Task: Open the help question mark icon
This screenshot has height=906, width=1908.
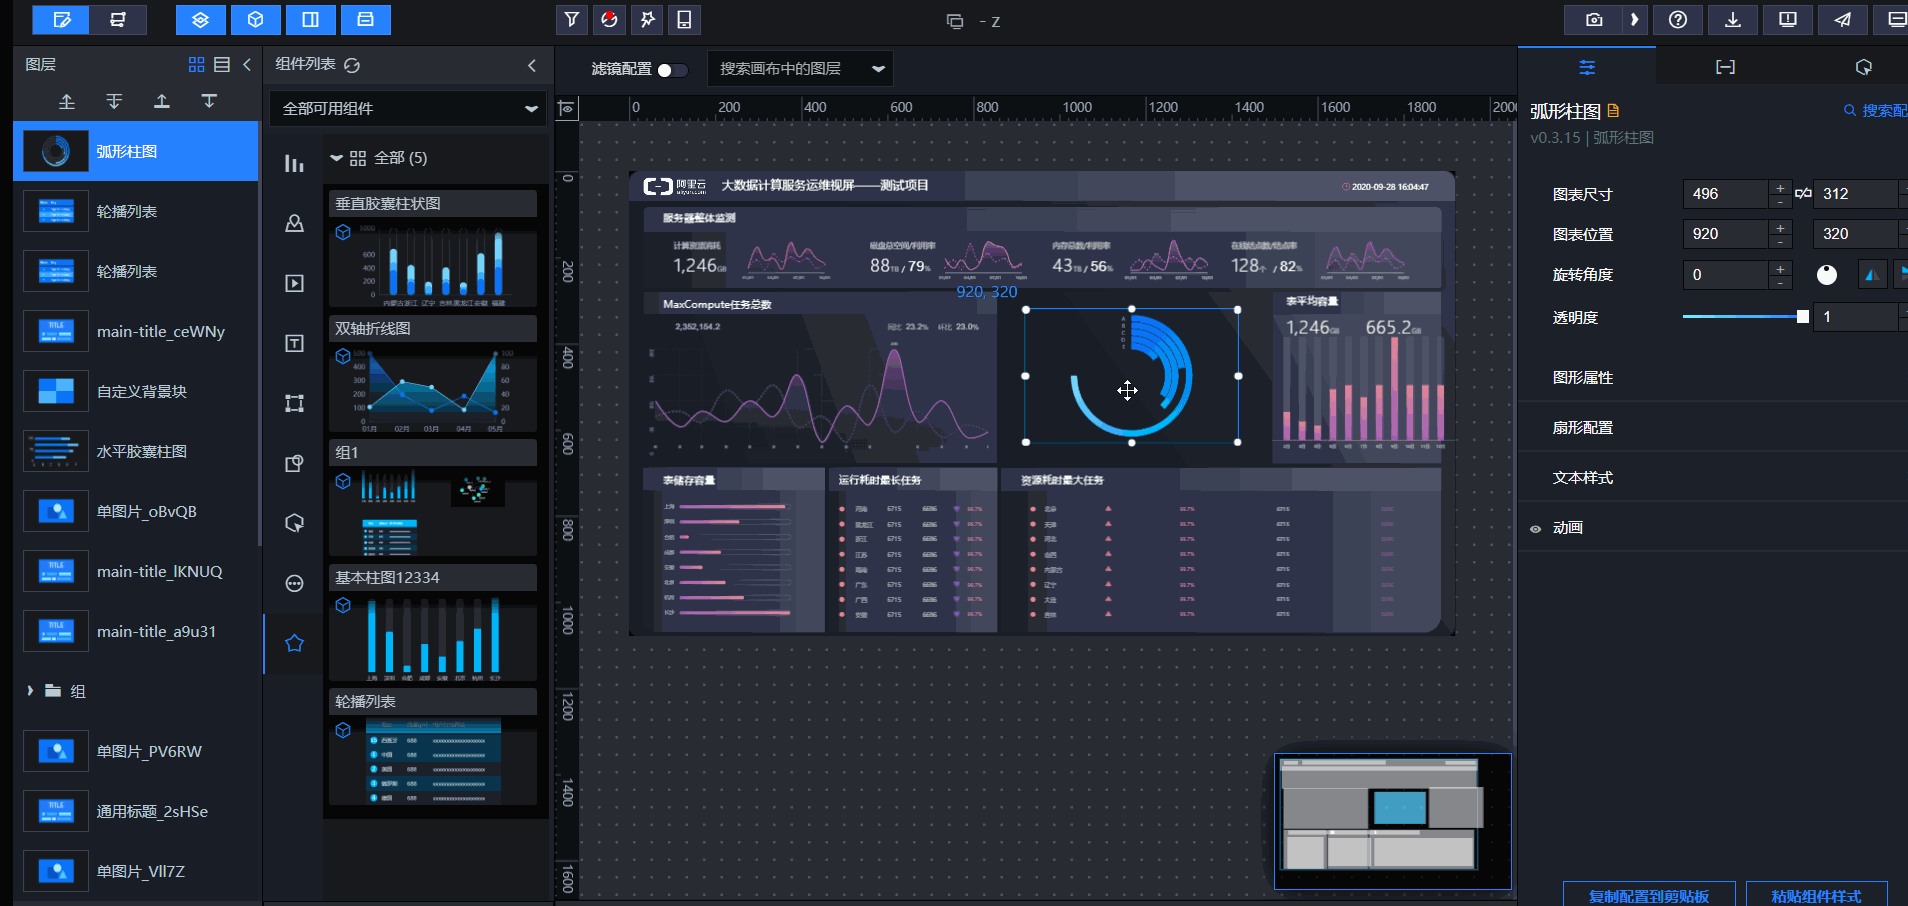Action: (1678, 19)
